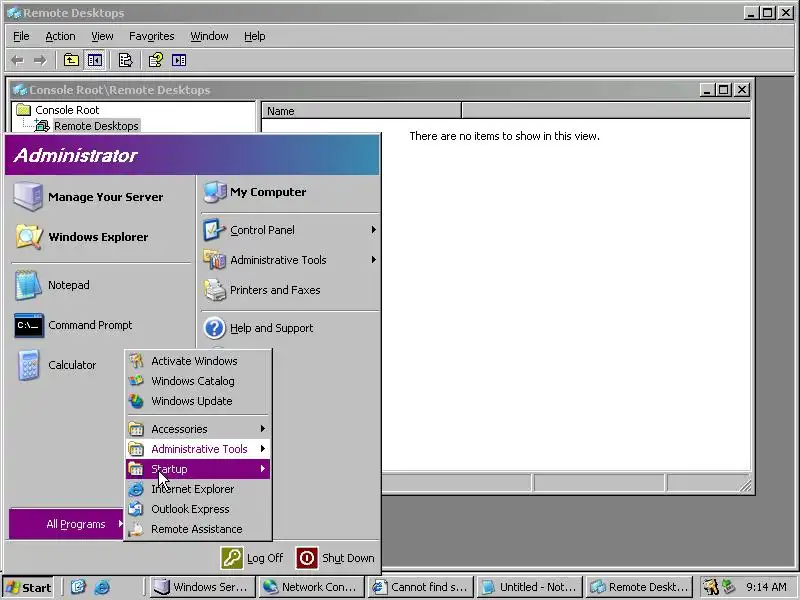
Task: Click the taskbar clock showing 9:14 AM
Action: [x=766, y=587]
